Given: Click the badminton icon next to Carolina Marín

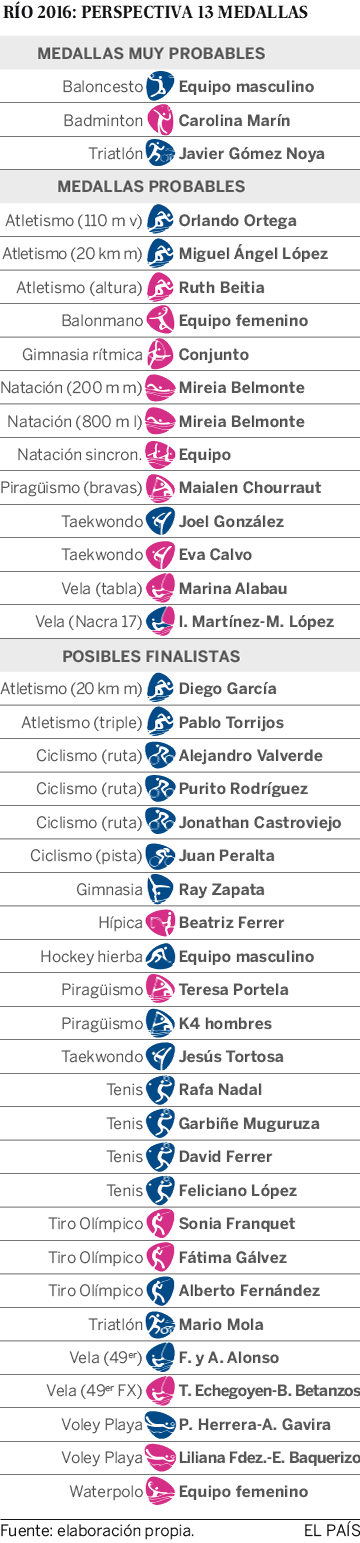Looking at the screenshot, I should tap(160, 120).
